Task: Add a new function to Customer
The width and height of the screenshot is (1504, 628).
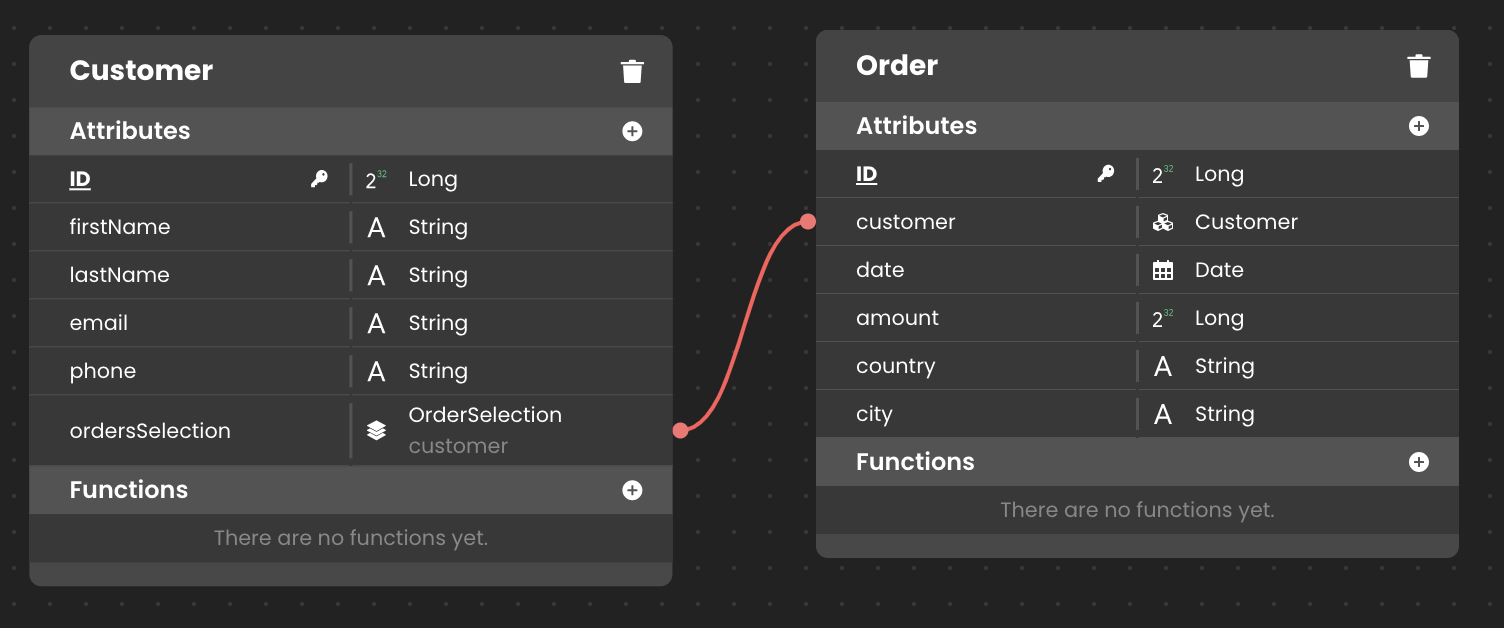Action: (x=632, y=490)
